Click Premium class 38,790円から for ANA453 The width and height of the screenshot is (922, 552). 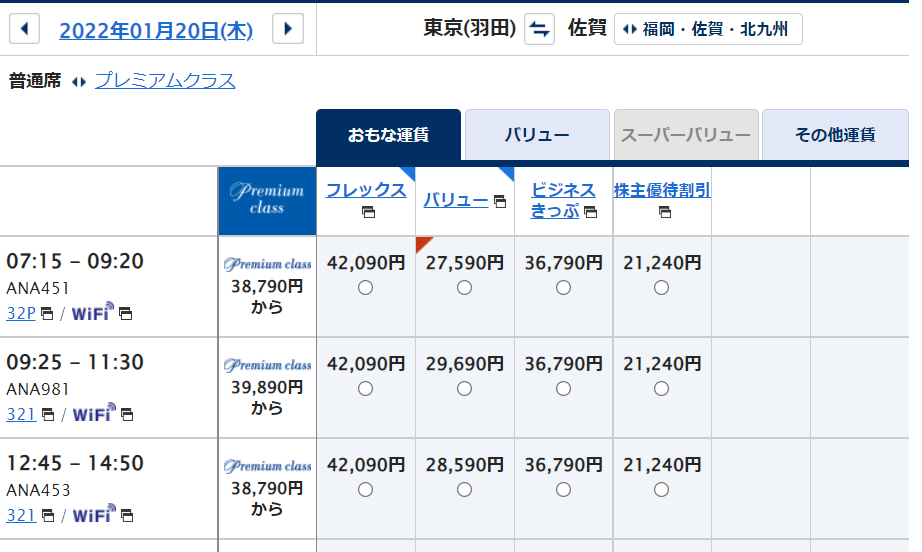tap(267, 489)
